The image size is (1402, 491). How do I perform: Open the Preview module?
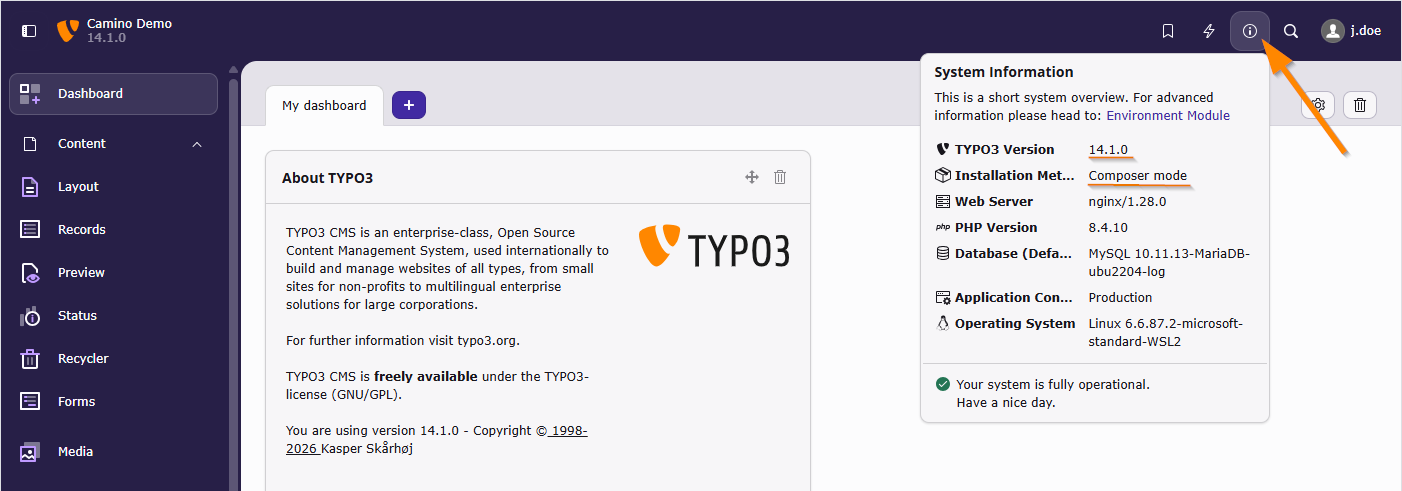pos(113,273)
